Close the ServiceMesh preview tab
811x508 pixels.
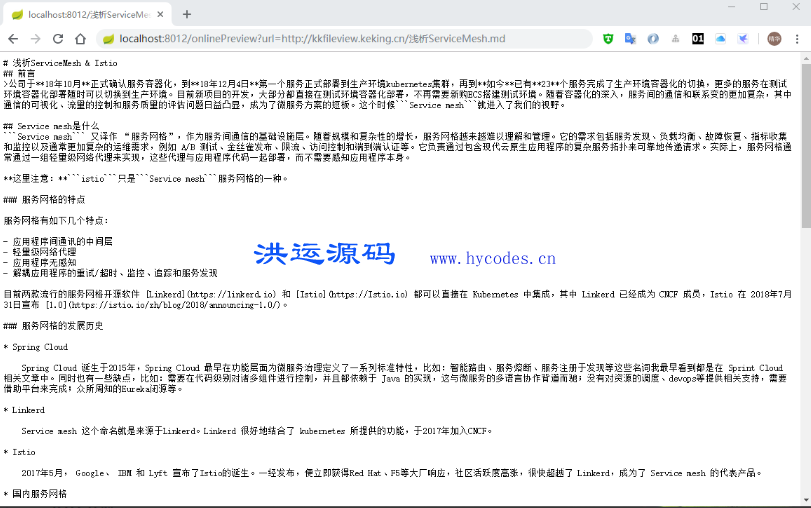click(x=160, y=14)
